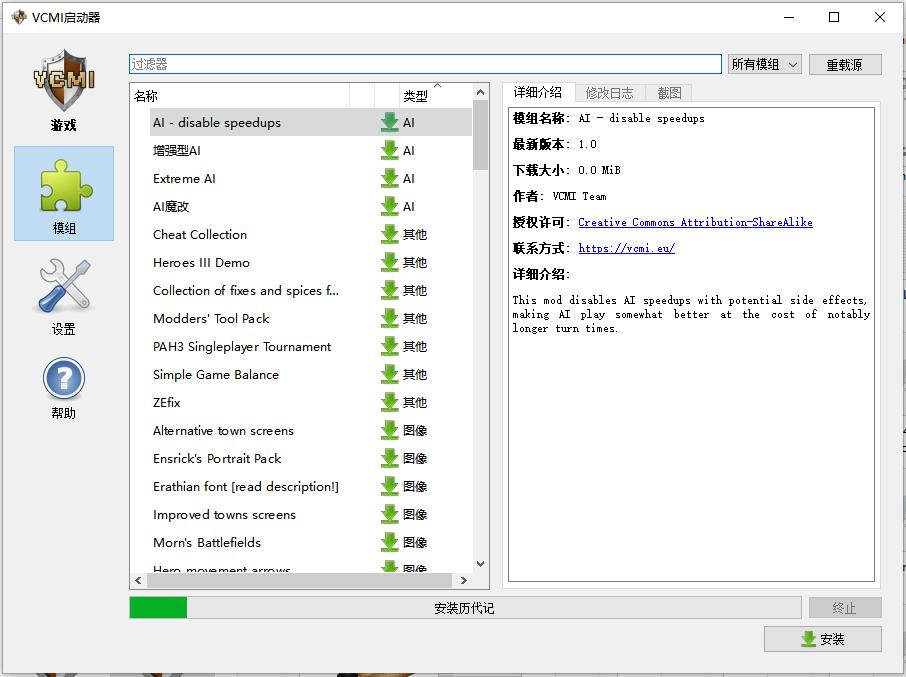Screen dimensions: 906x677
Task: Open the Creative Commons Attribution-ShareAlike link
Action: pyautogui.click(x=695, y=222)
